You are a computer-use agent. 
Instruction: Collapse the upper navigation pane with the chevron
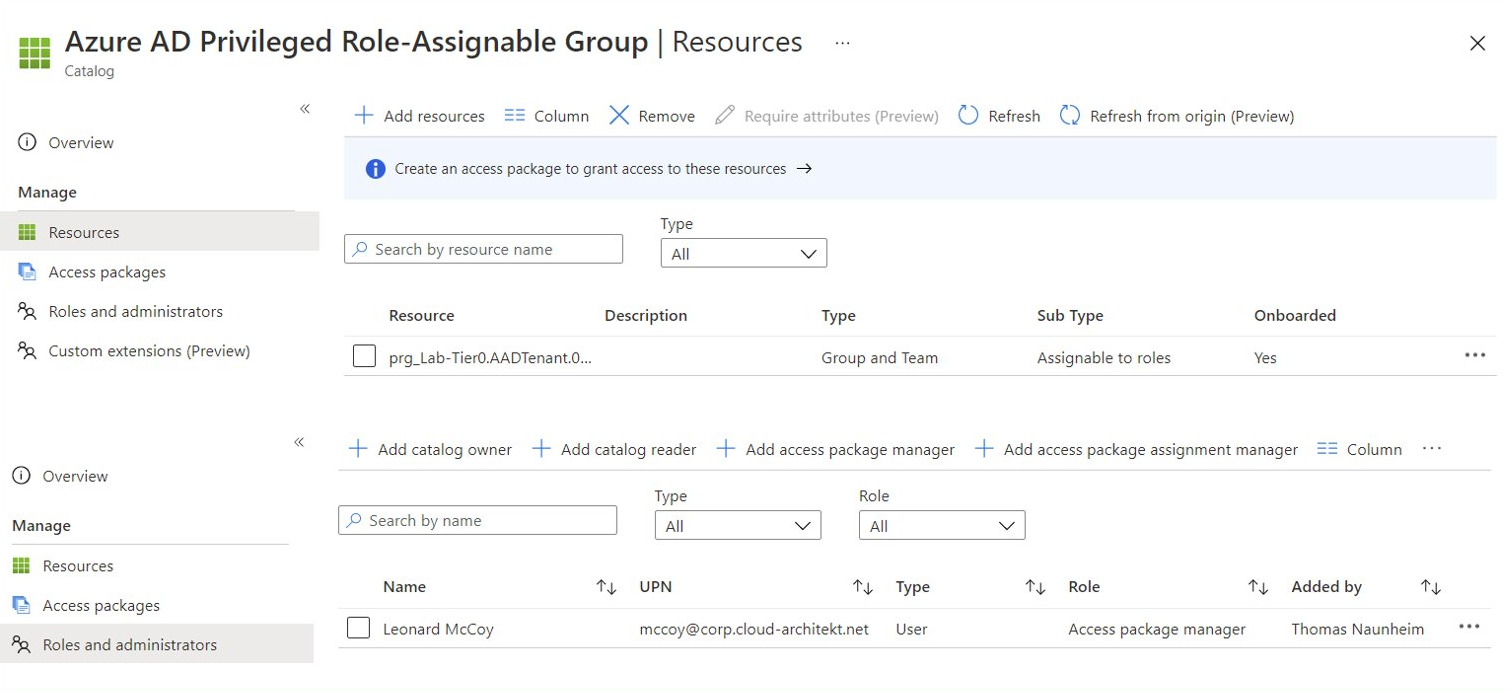[x=305, y=109]
